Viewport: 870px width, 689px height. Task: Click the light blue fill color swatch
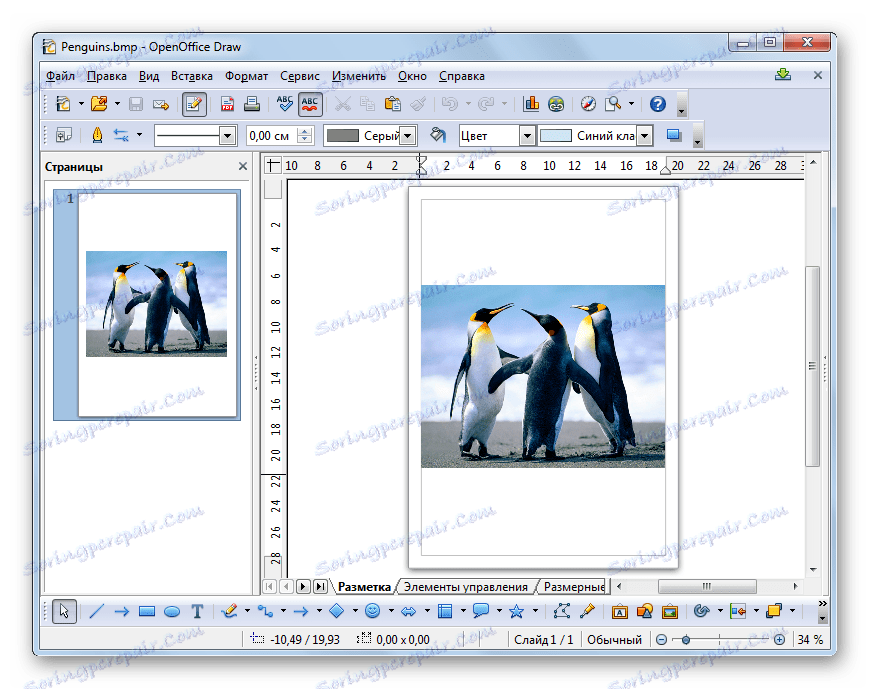(x=556, y=135)
